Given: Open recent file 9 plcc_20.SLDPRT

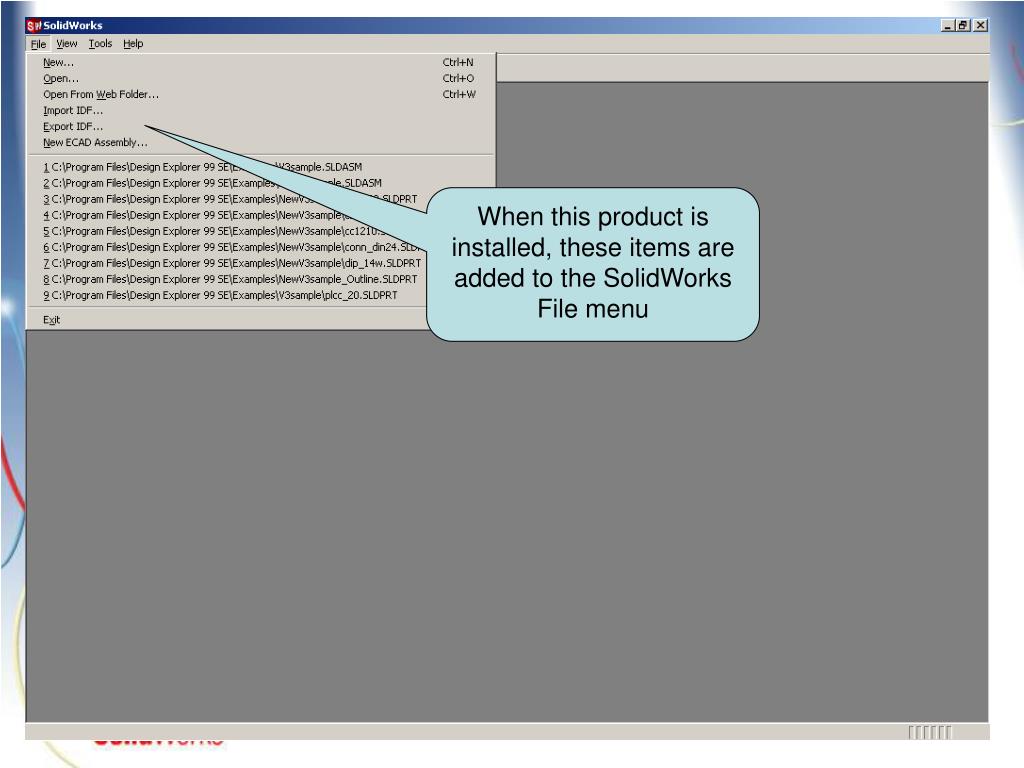Looking at the screenshot, I should coord(229,295).
